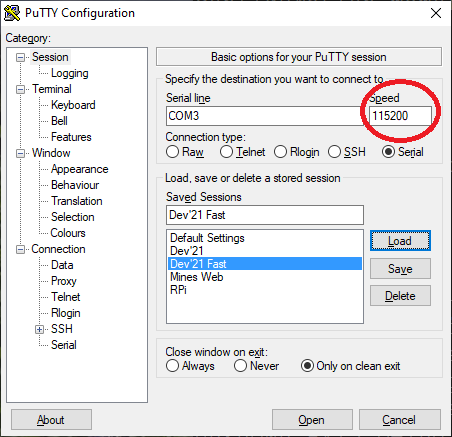Expand the SSH subtree
Screen dimensions: 452x437
[39, 330]
